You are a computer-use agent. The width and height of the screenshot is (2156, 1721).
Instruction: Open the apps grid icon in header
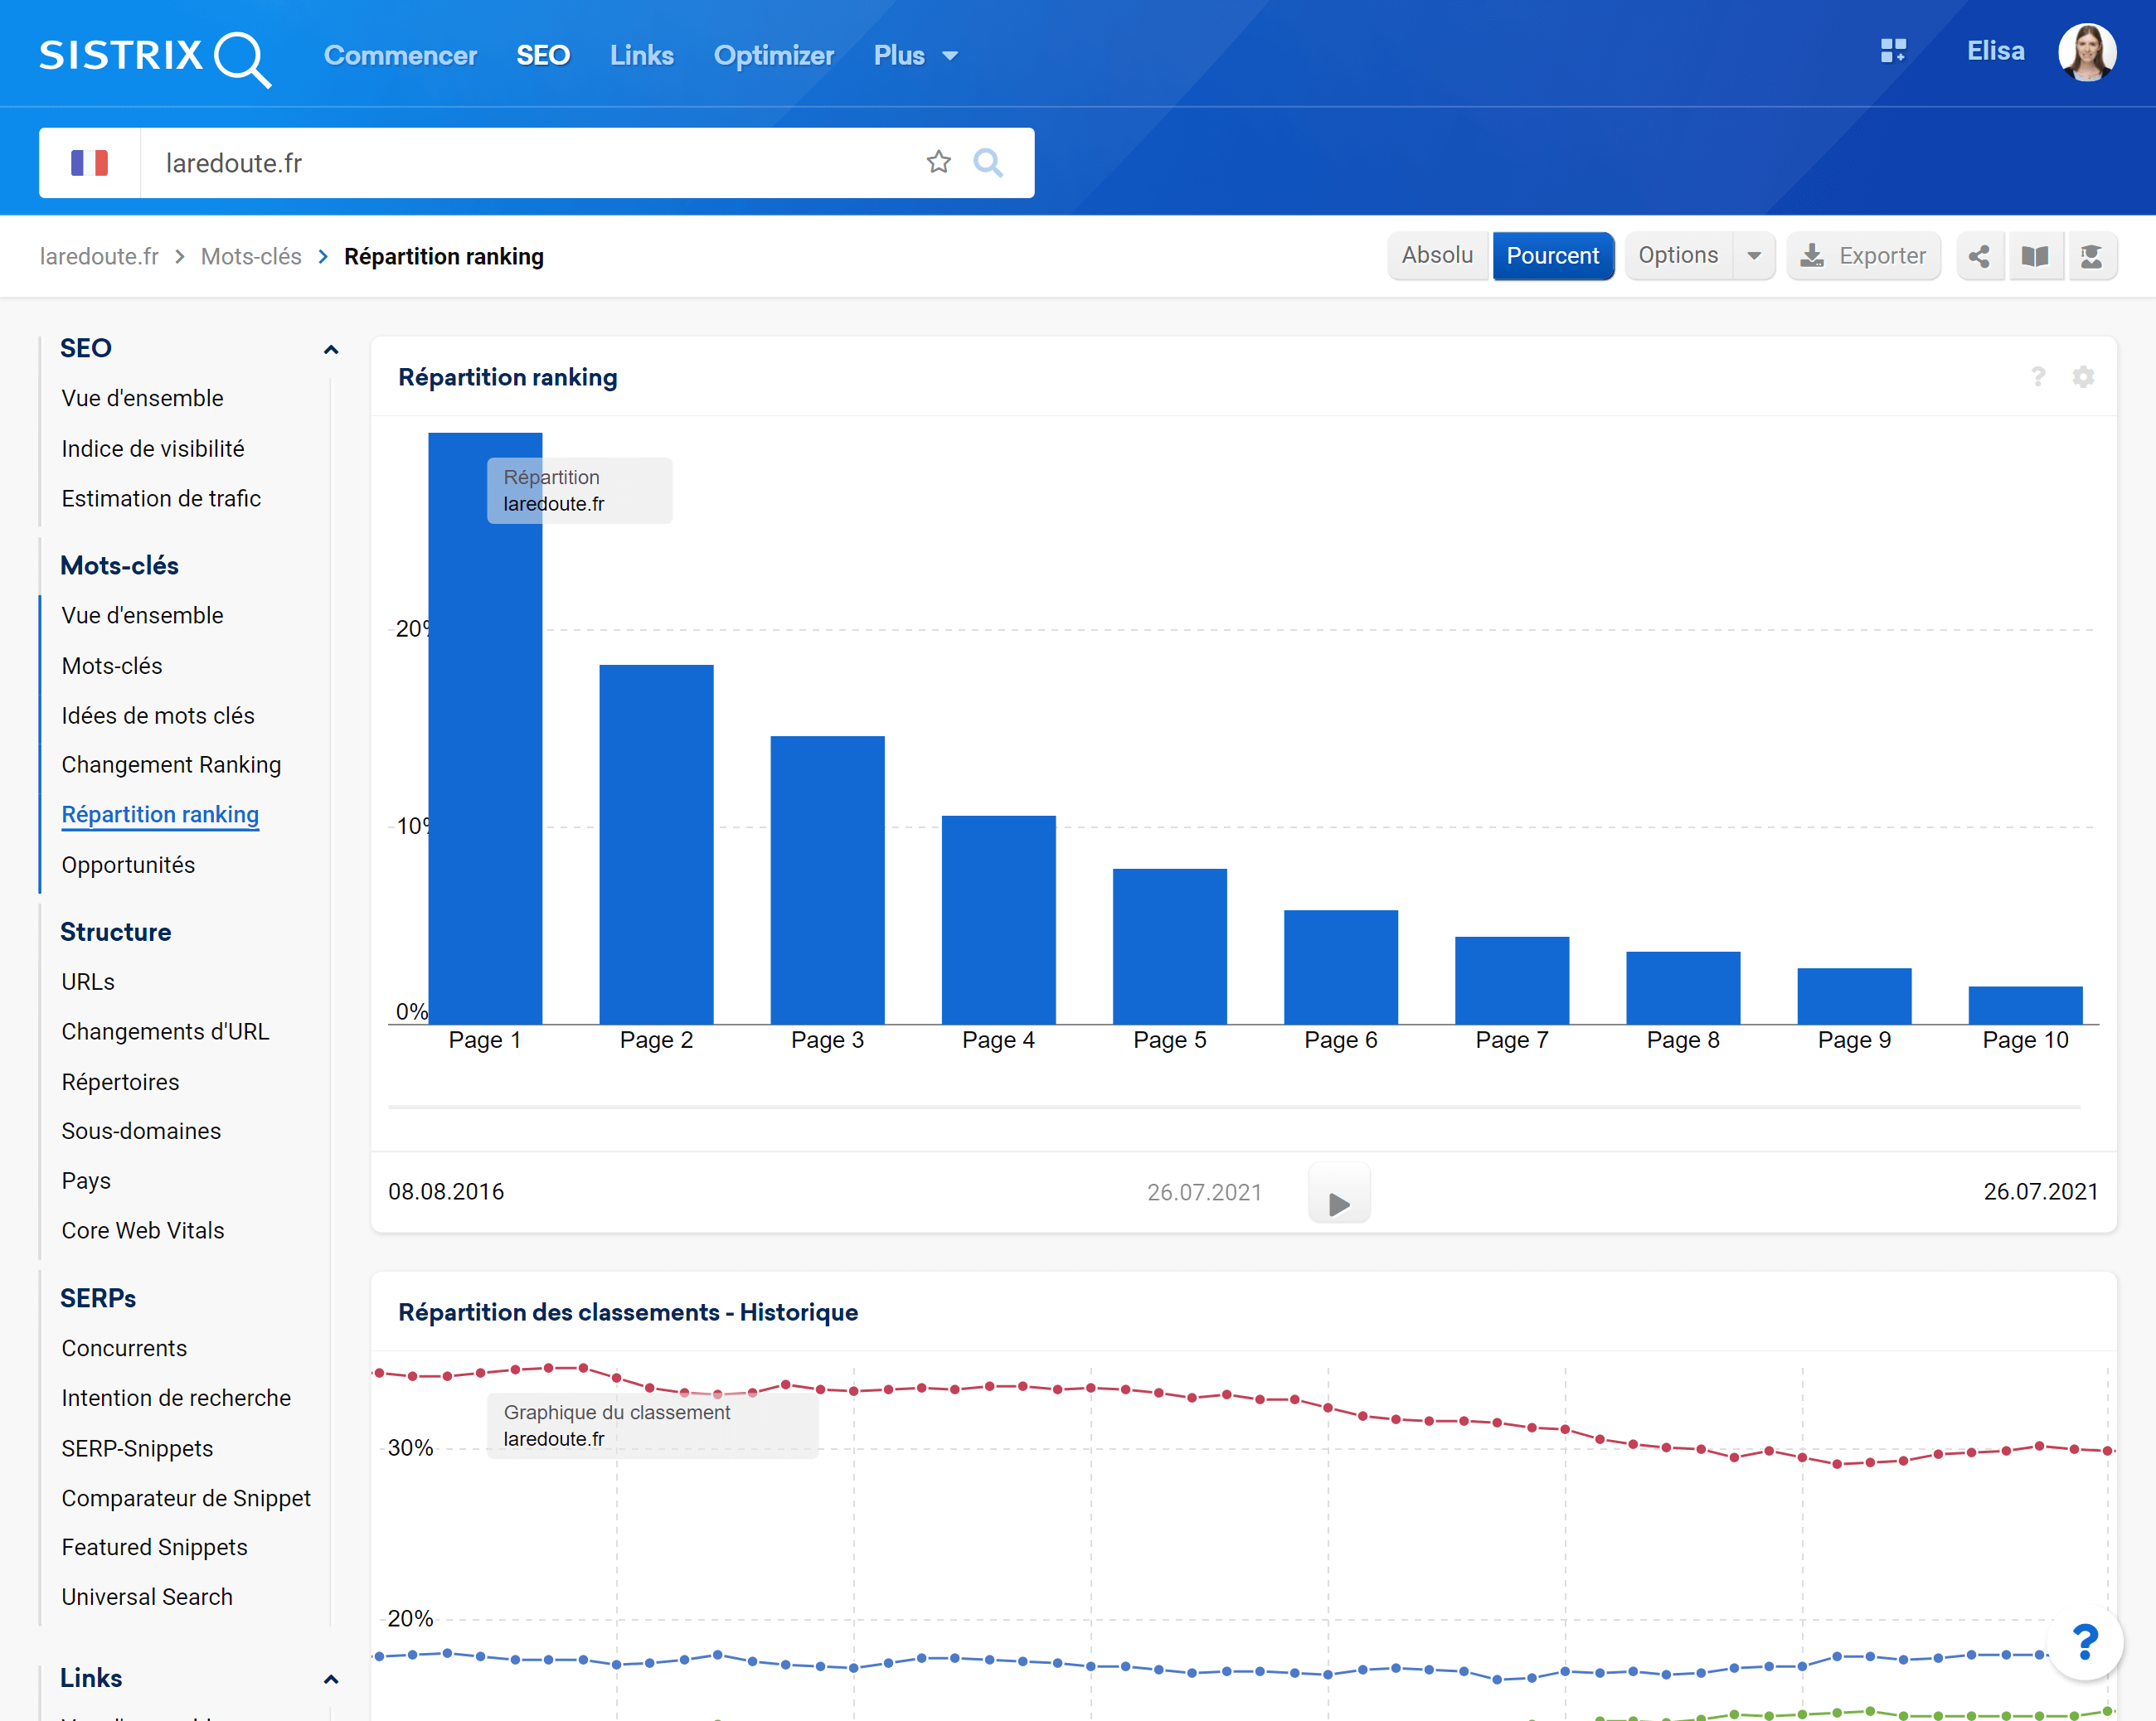coord(1893,51)
